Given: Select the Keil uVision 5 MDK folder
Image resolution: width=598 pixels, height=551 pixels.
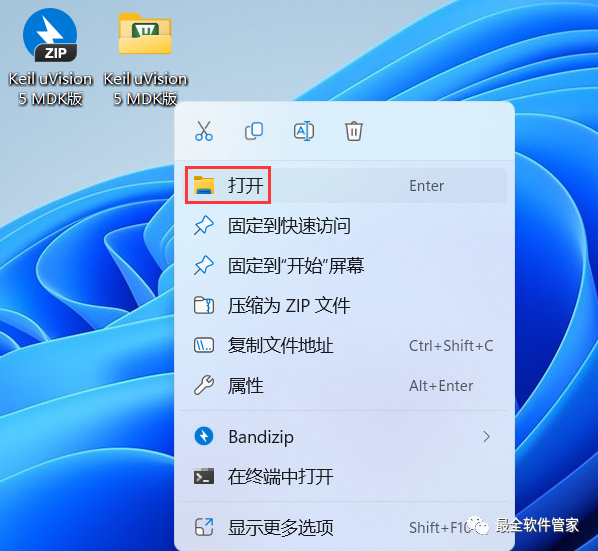Looking at the screenshot, I should click(x=145, y=57).
